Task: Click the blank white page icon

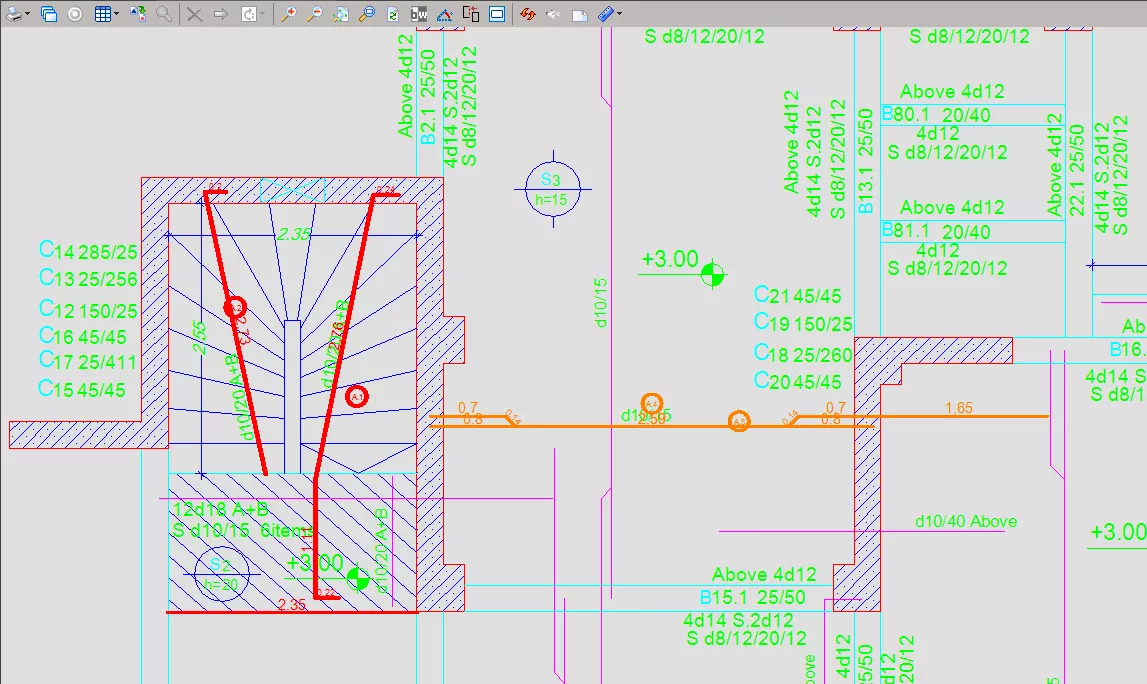Action: click(x=579, y=15)
